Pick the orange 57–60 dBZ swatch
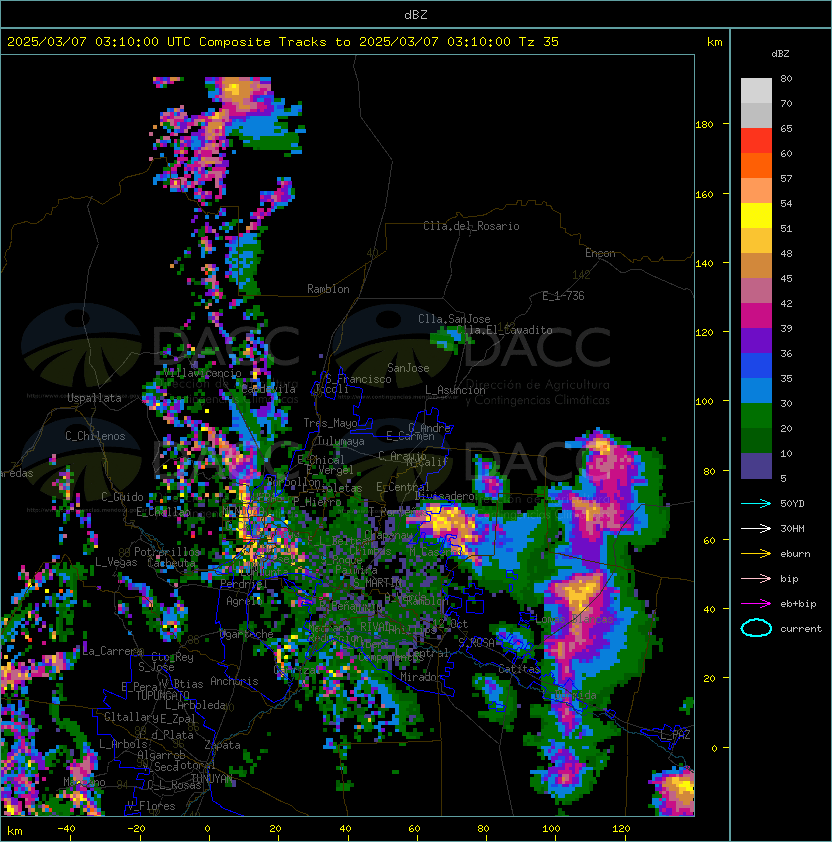 click(756, 166)
